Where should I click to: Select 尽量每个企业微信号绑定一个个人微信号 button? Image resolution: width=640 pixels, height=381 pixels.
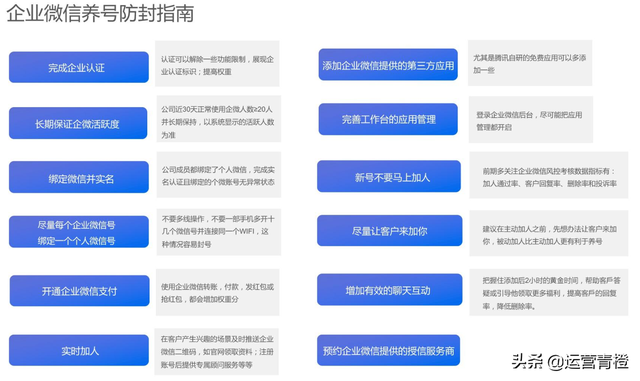click(x=79, y=232)
